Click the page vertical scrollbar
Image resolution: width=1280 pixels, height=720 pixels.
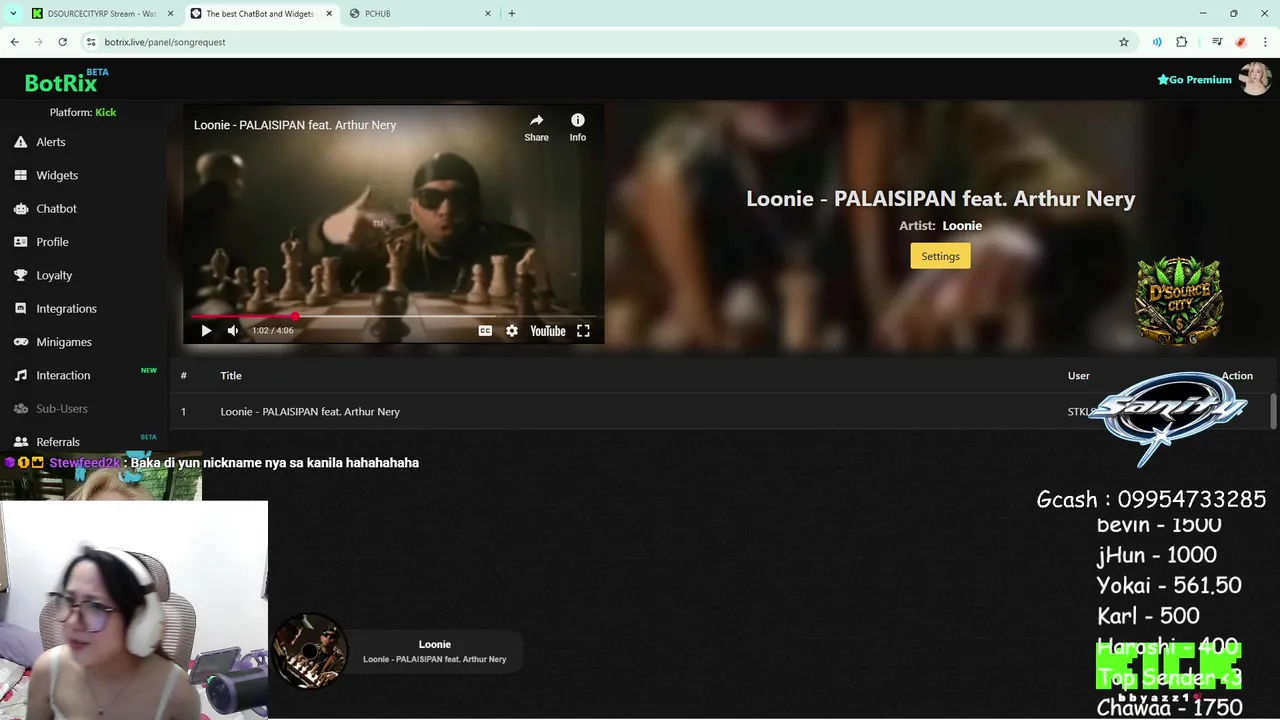pyautogui.click(x=1273, y=411)
